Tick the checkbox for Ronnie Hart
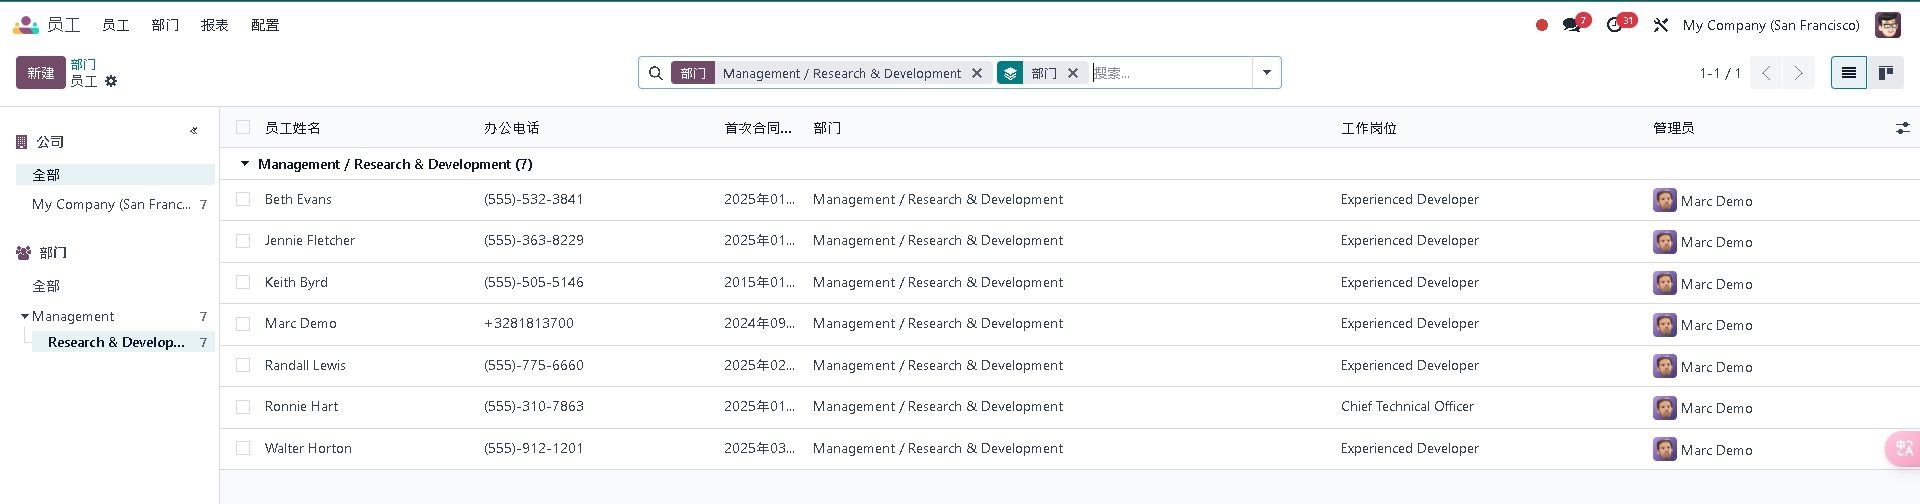 243,407
